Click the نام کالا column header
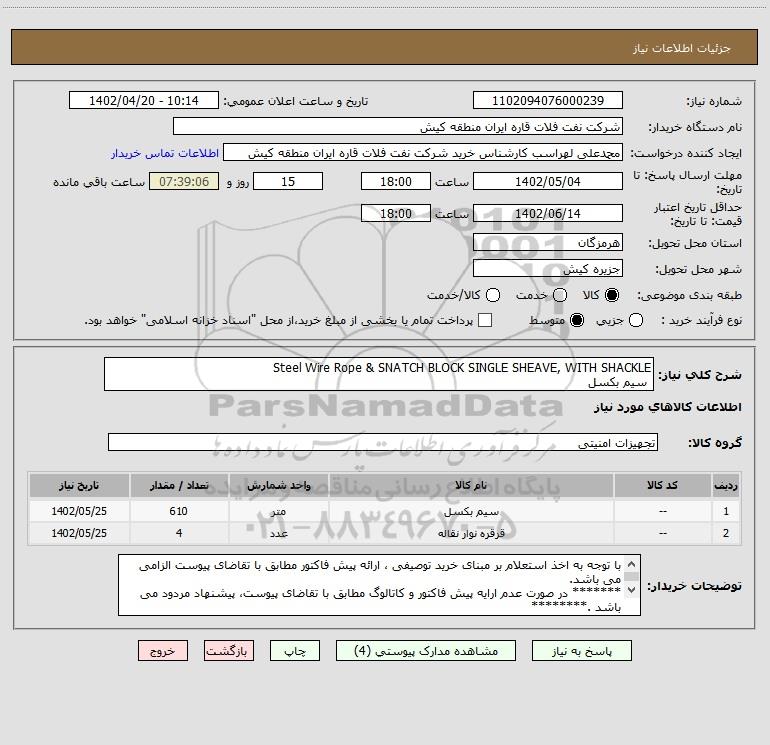770x745 pixels. tap(471, 485)
